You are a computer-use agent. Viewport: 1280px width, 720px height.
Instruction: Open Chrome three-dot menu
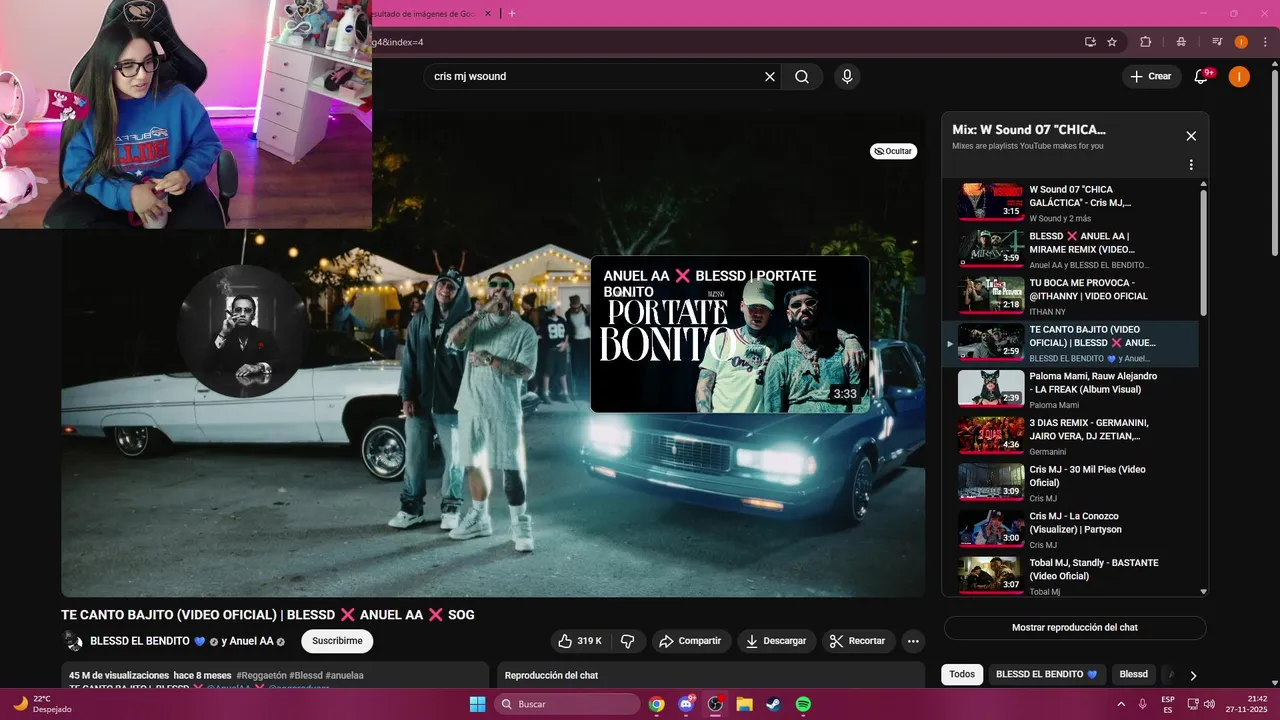pos(1263,42)
